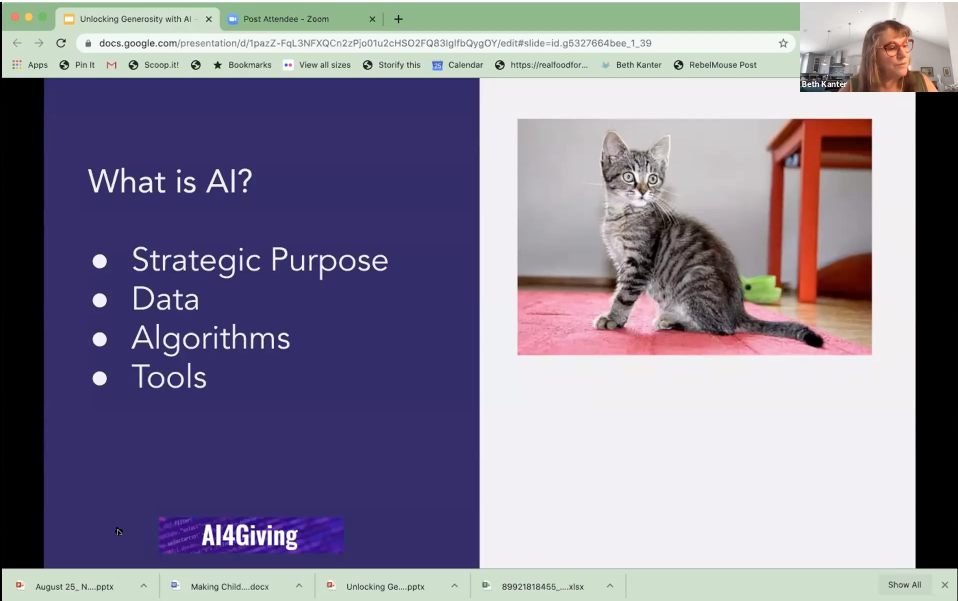Click the kitten photo on the slide
Viewport: 958px width, 601px height.
[694, 237]
